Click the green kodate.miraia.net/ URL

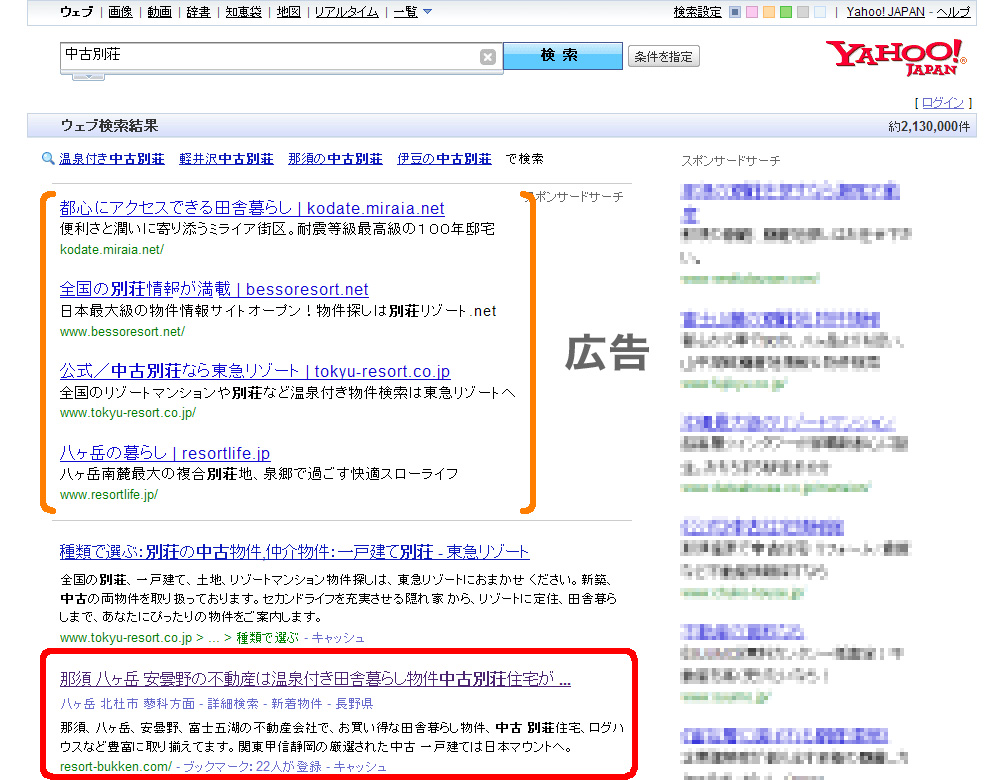coord(112,249)
